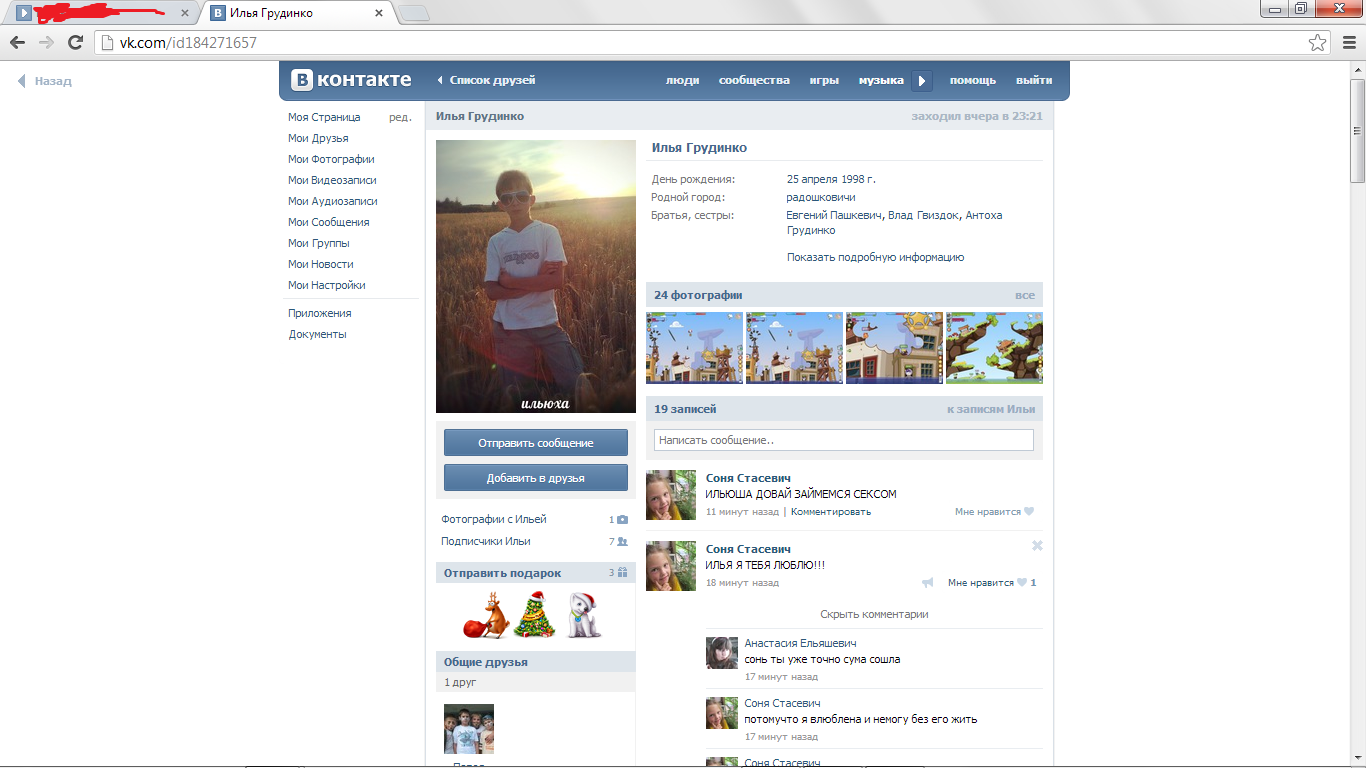Image resolution: width=1366 pixels, height=768 pixels.
Task: Click the все link in the photos header
Action: pyautogui.click(x=1025, y=295)
